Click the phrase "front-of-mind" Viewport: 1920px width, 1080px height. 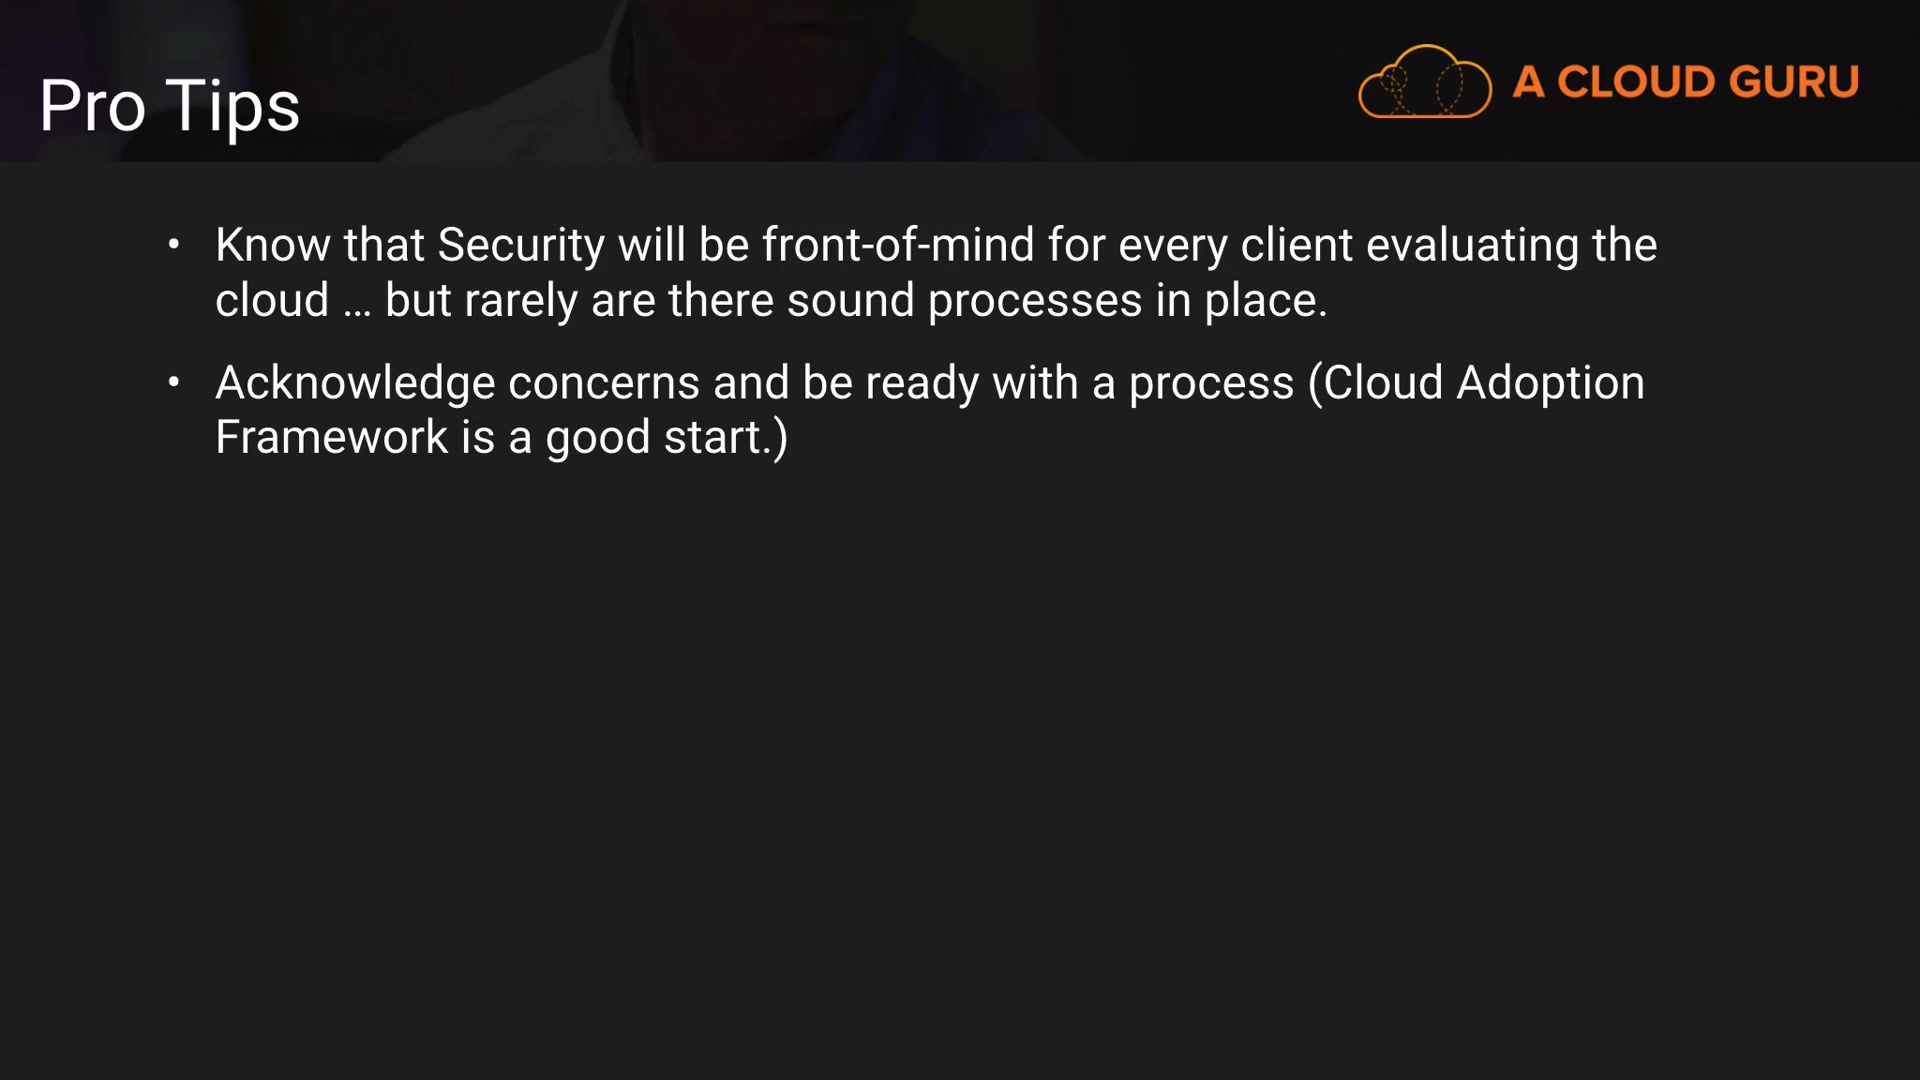898,246
